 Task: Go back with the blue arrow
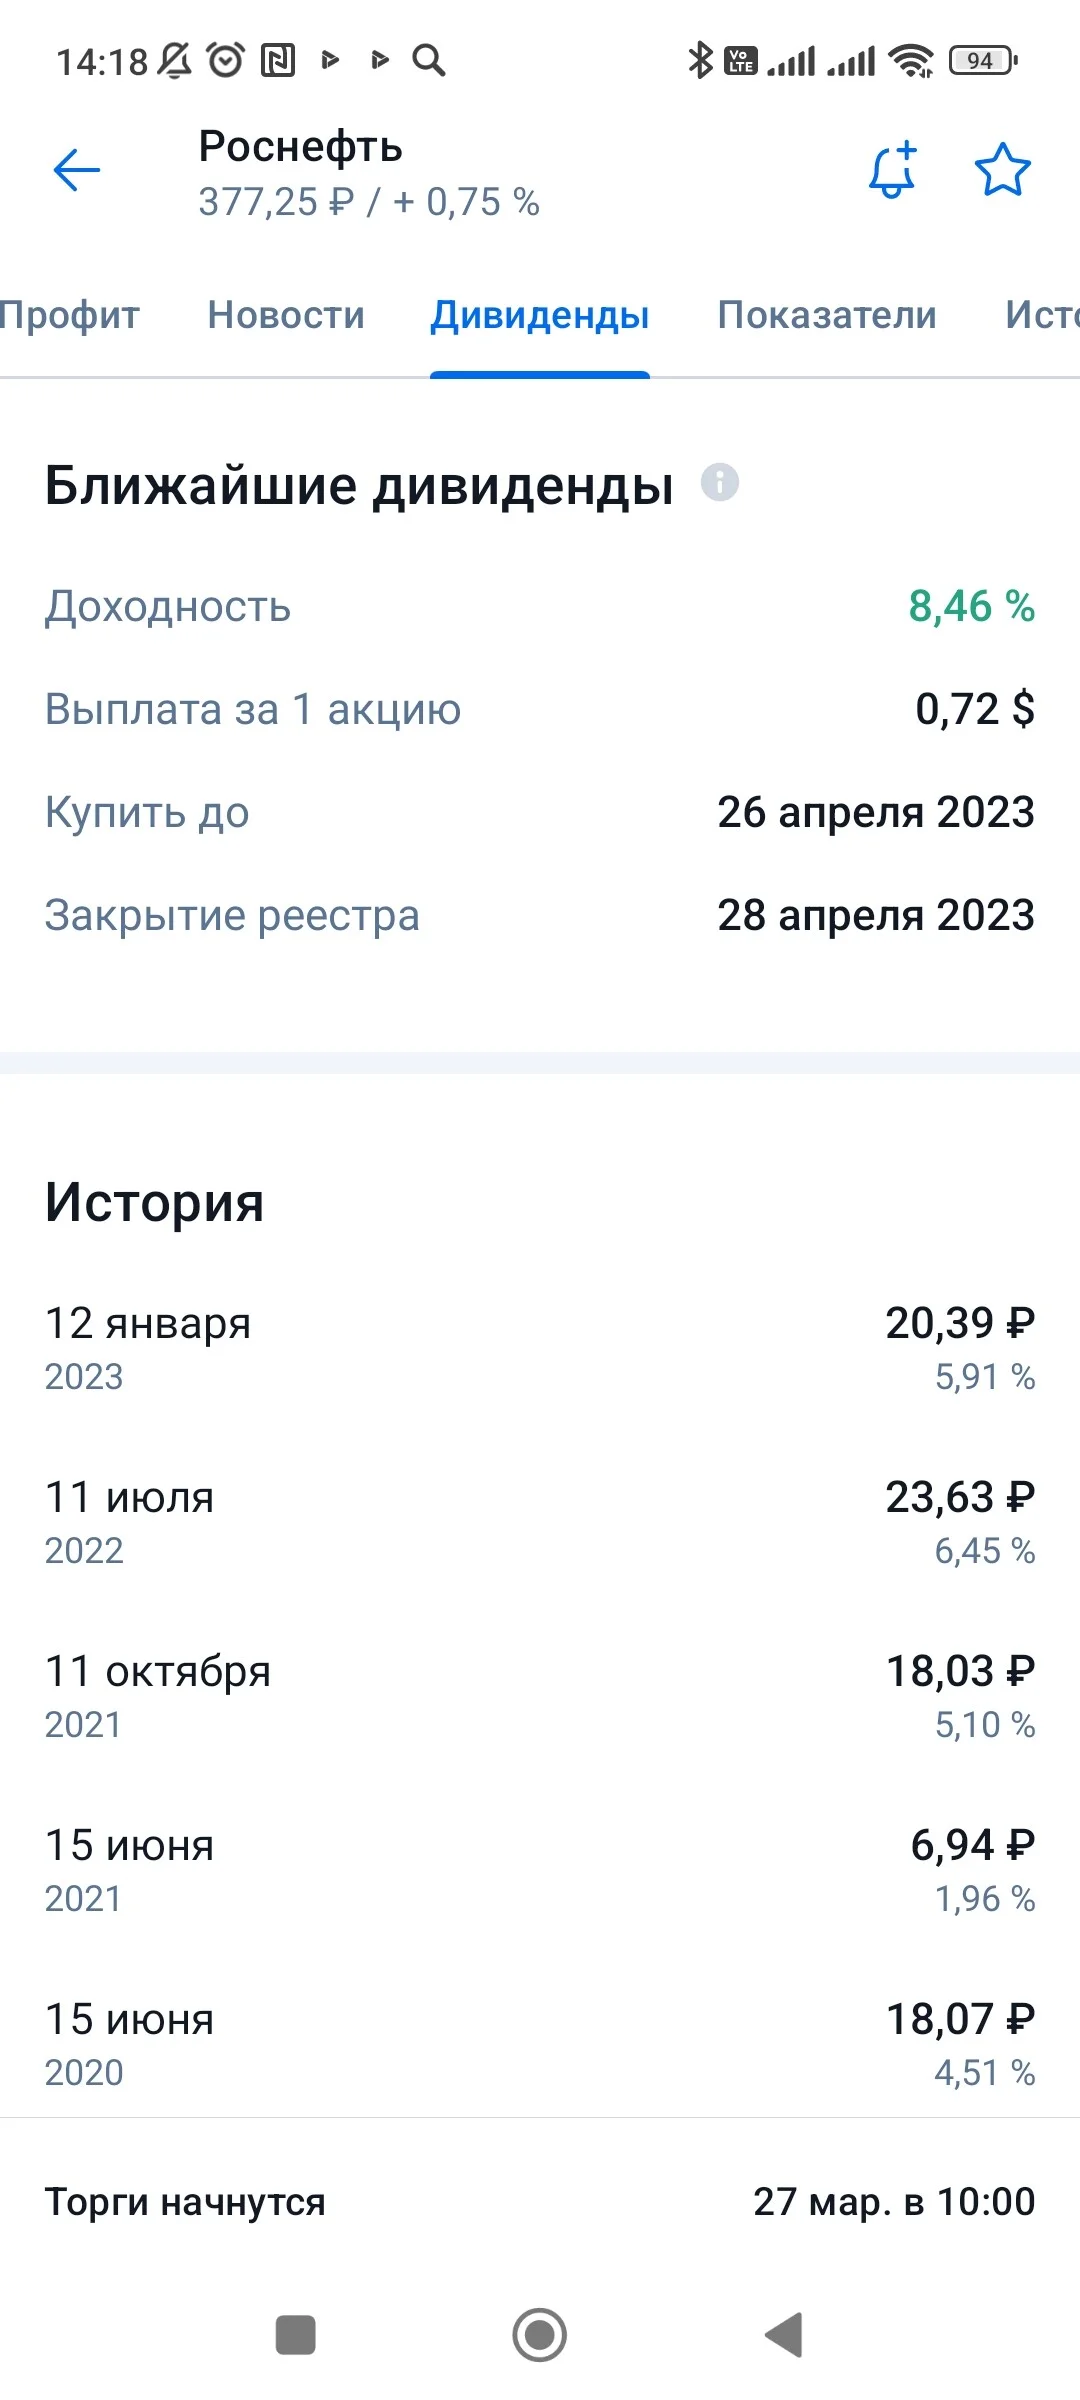[x=77, y=170]
